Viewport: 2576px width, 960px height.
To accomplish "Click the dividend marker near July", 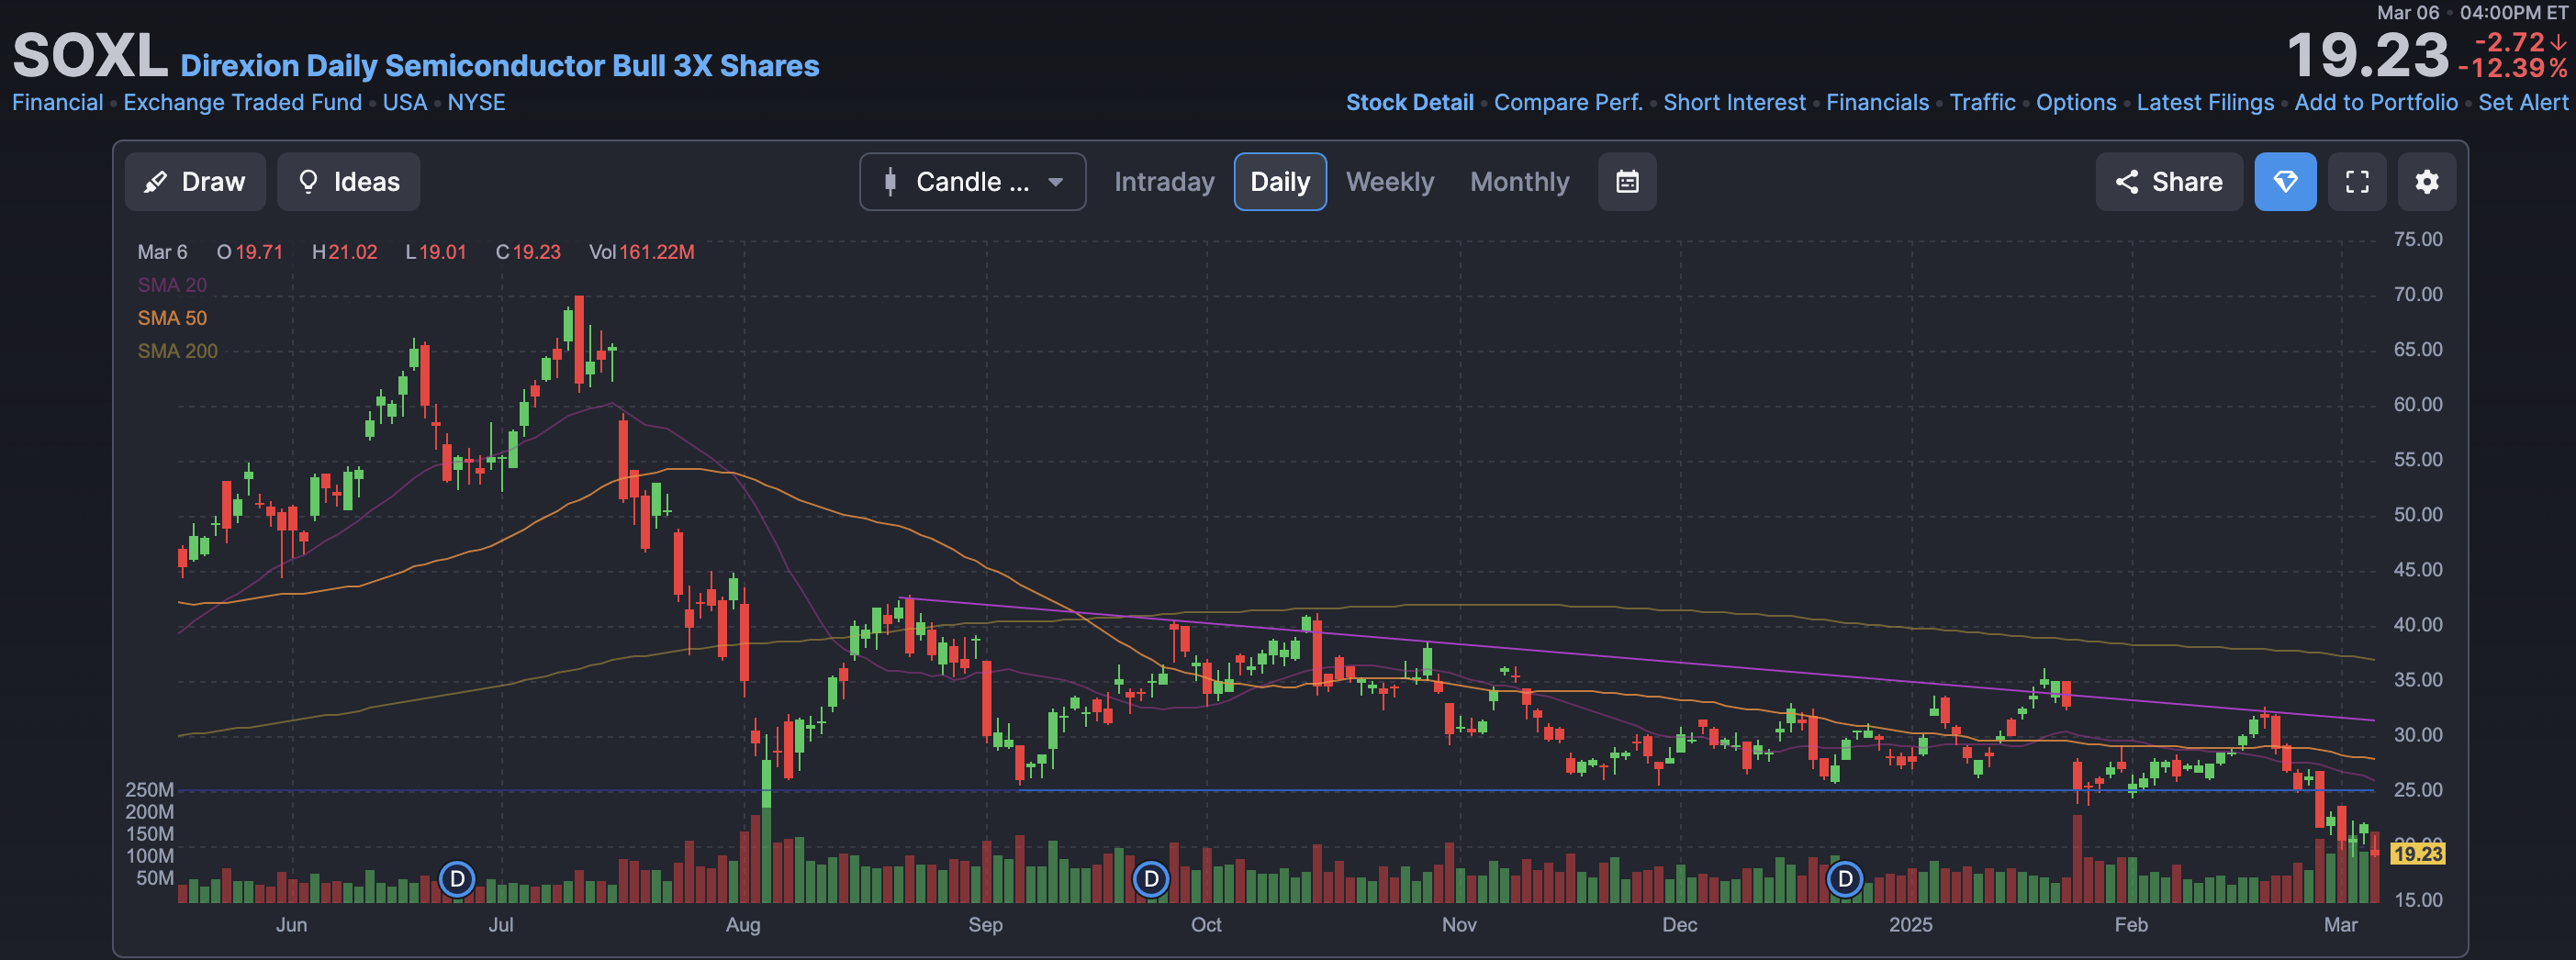I will 457,879.
